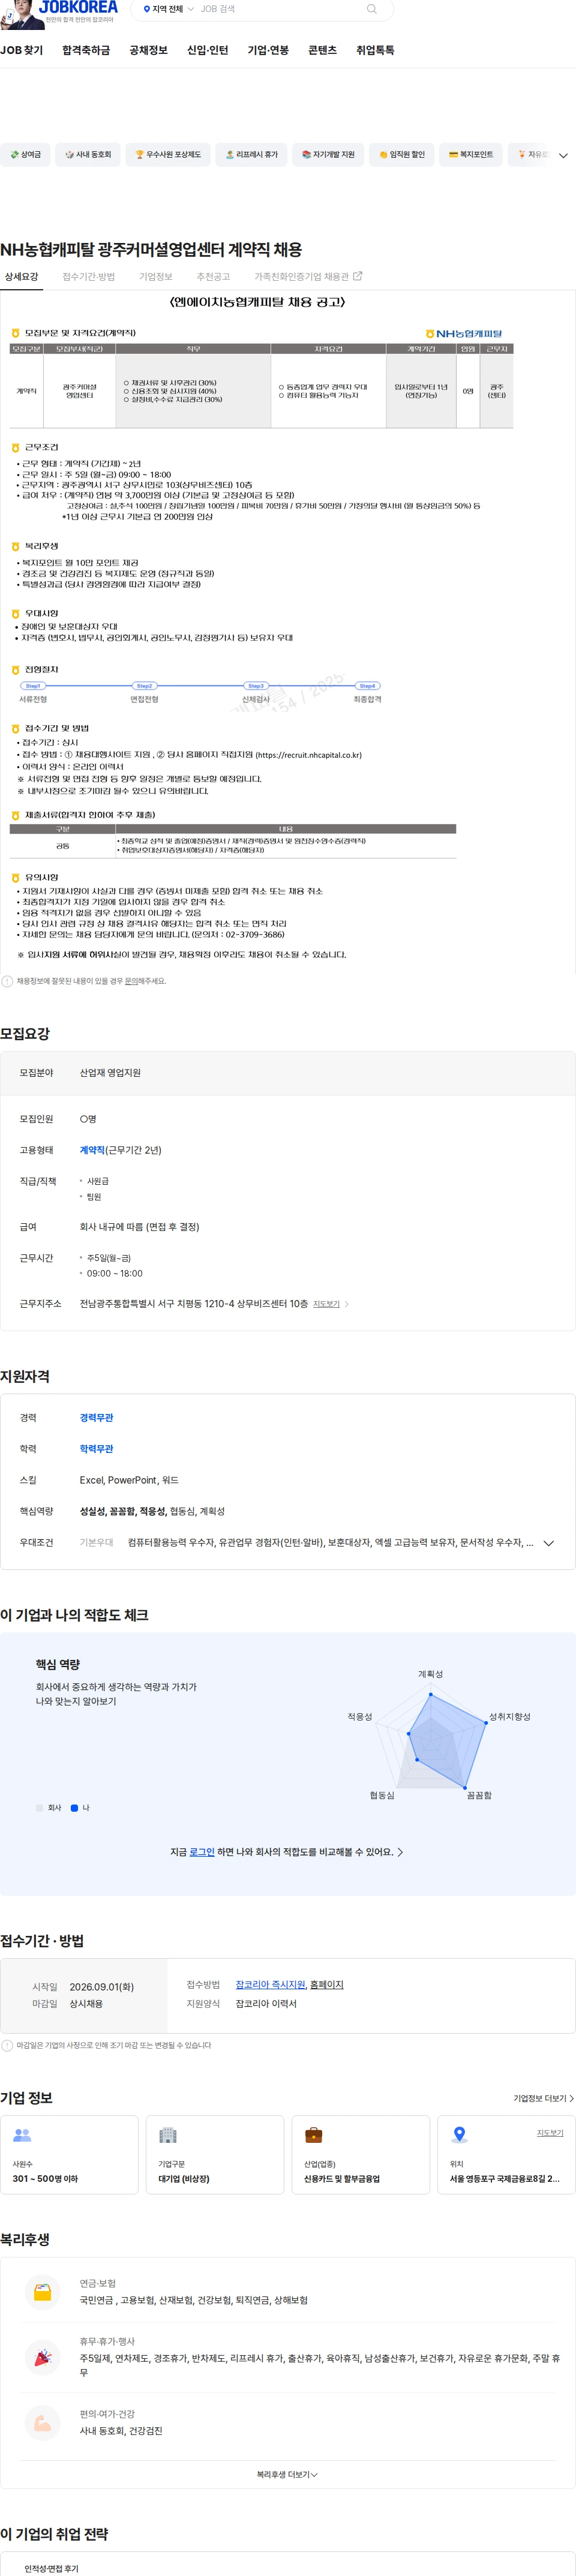This screenshot has width=576, height=2576.
Task: Click the Step1 서류전형 marker
Action: [33, 686]
